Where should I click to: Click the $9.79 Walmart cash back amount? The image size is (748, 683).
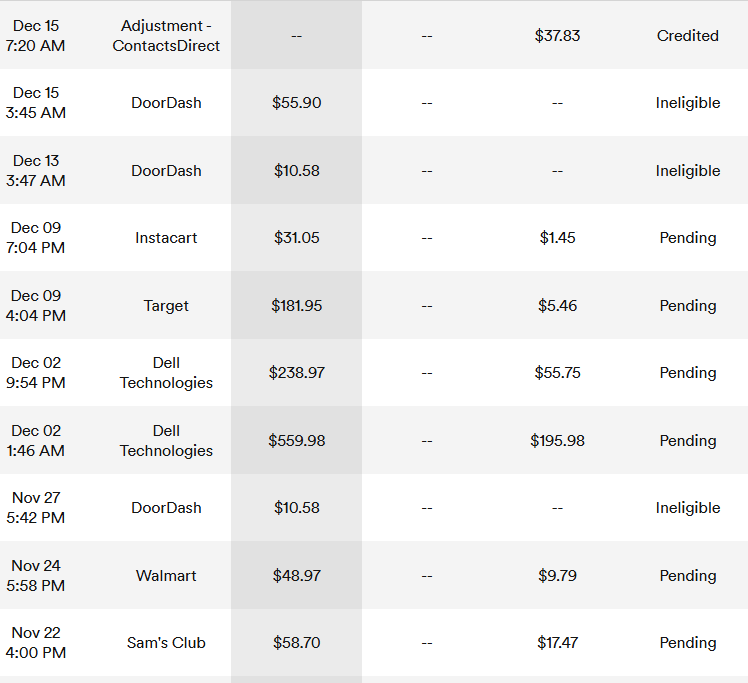click(557, 576)
